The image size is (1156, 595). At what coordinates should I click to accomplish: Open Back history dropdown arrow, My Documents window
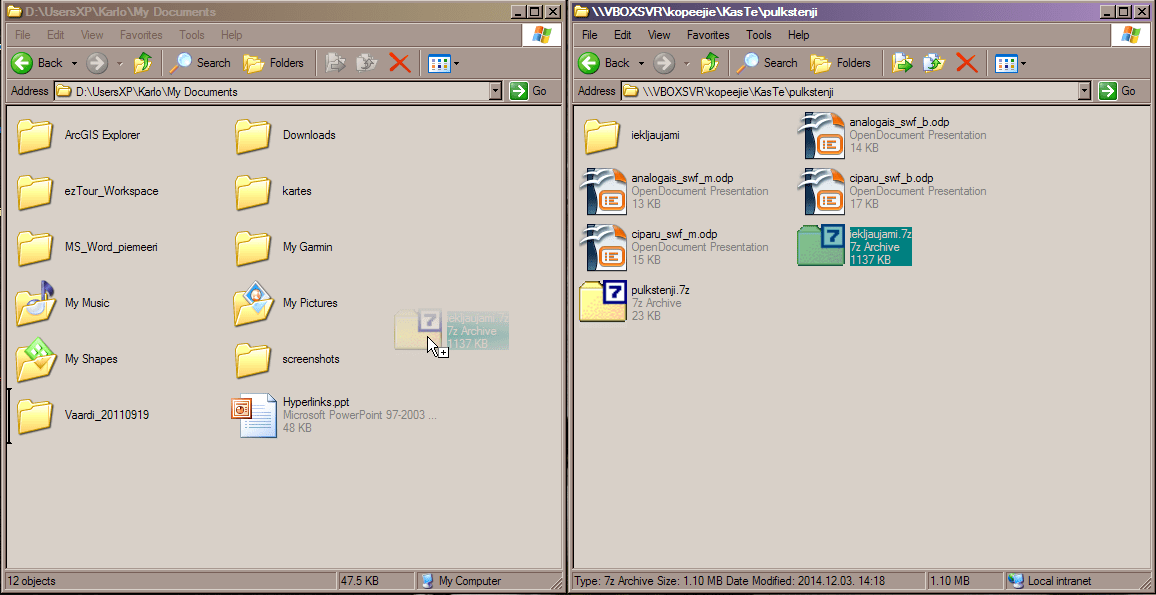[x=74, y=63]
